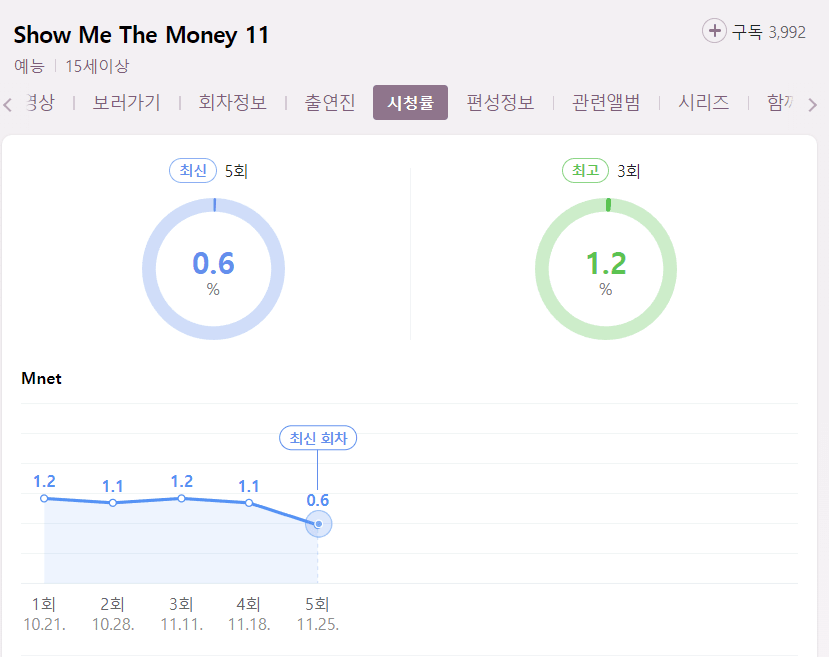Select the 2회 data point on the chart
This screenshot has height=657, width=829.
pyautogui.click(x=113, y=502)
